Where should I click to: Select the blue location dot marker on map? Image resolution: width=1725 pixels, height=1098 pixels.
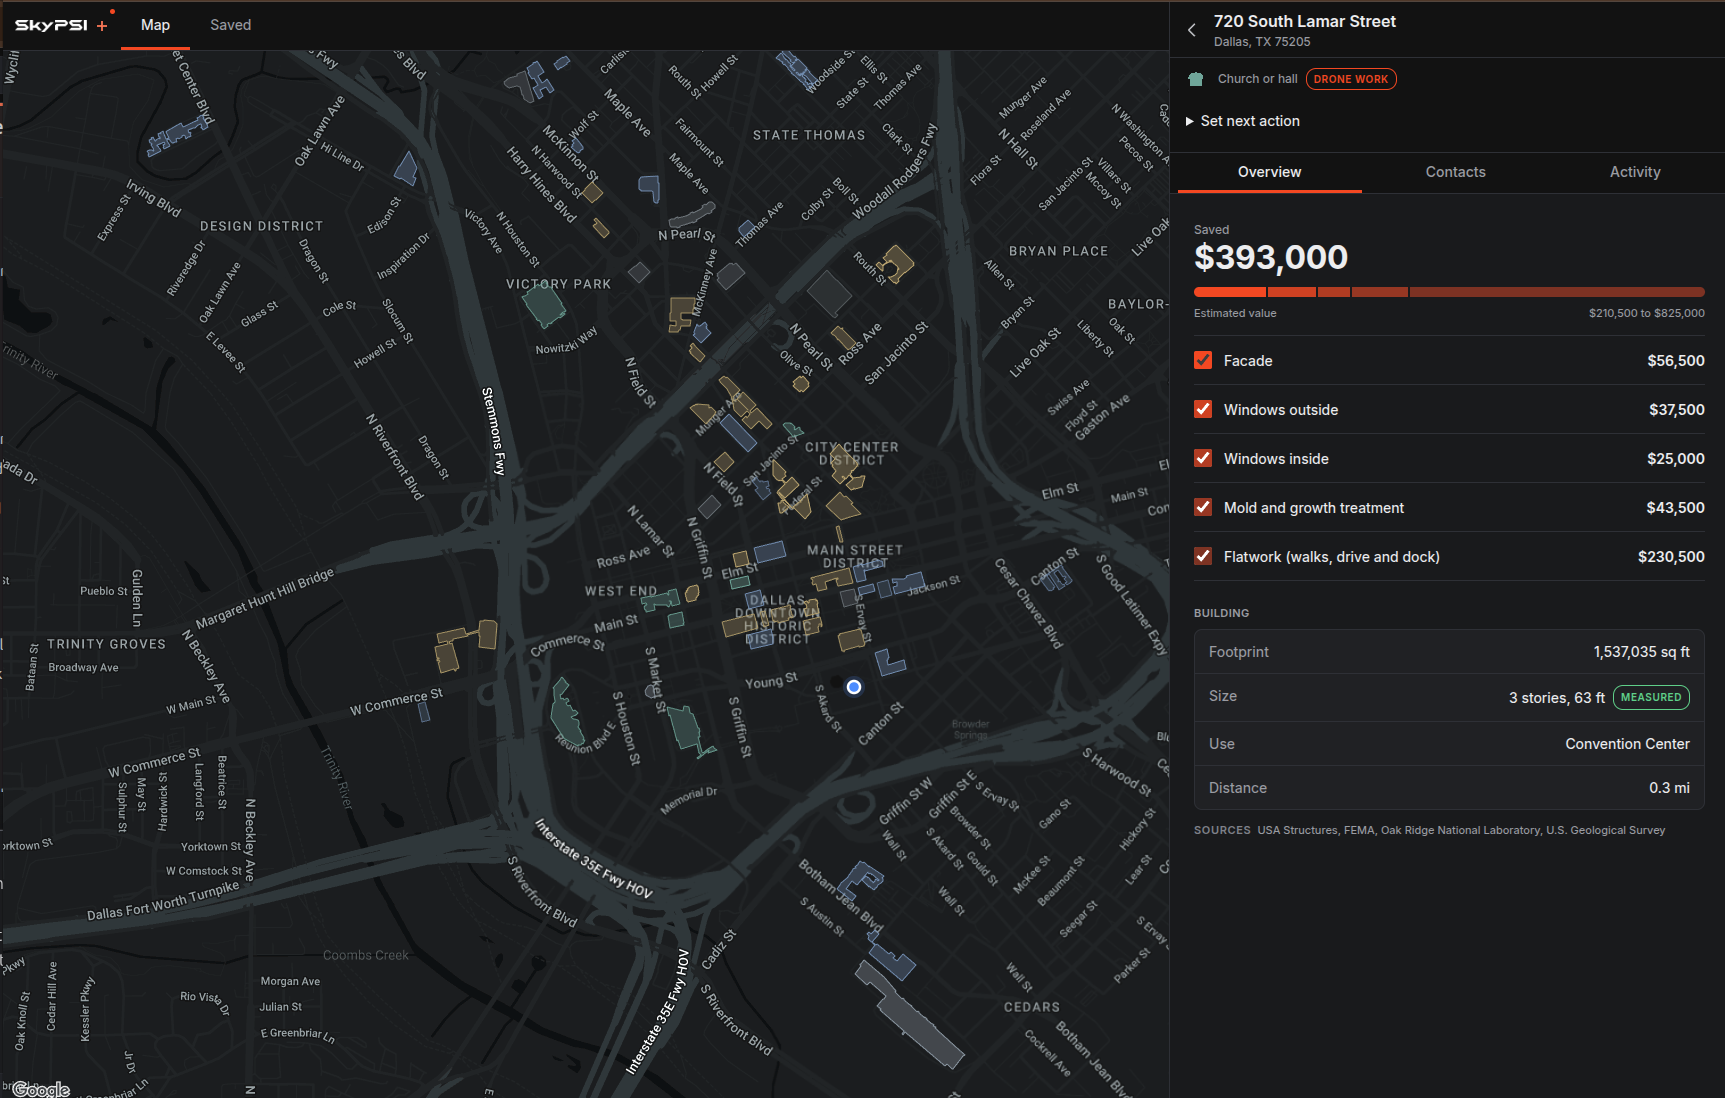tap(853, 687)
